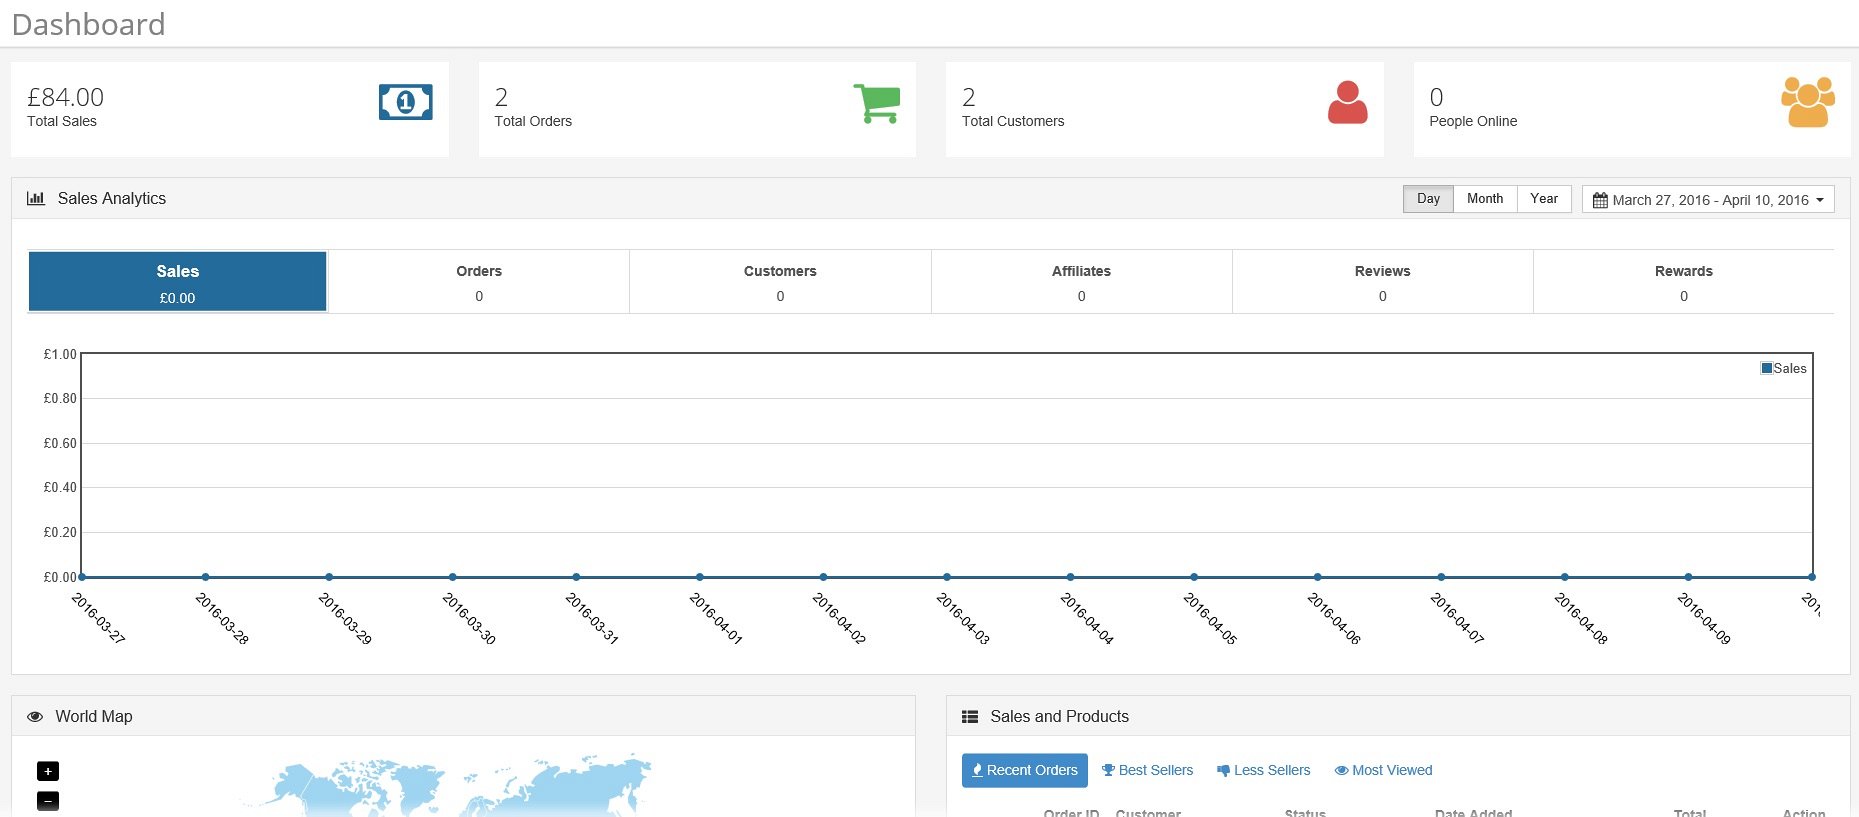The width and height of the screenshot is (1859, 817).
Task: Click the Recent Orders button
Action: [1024, 770]
